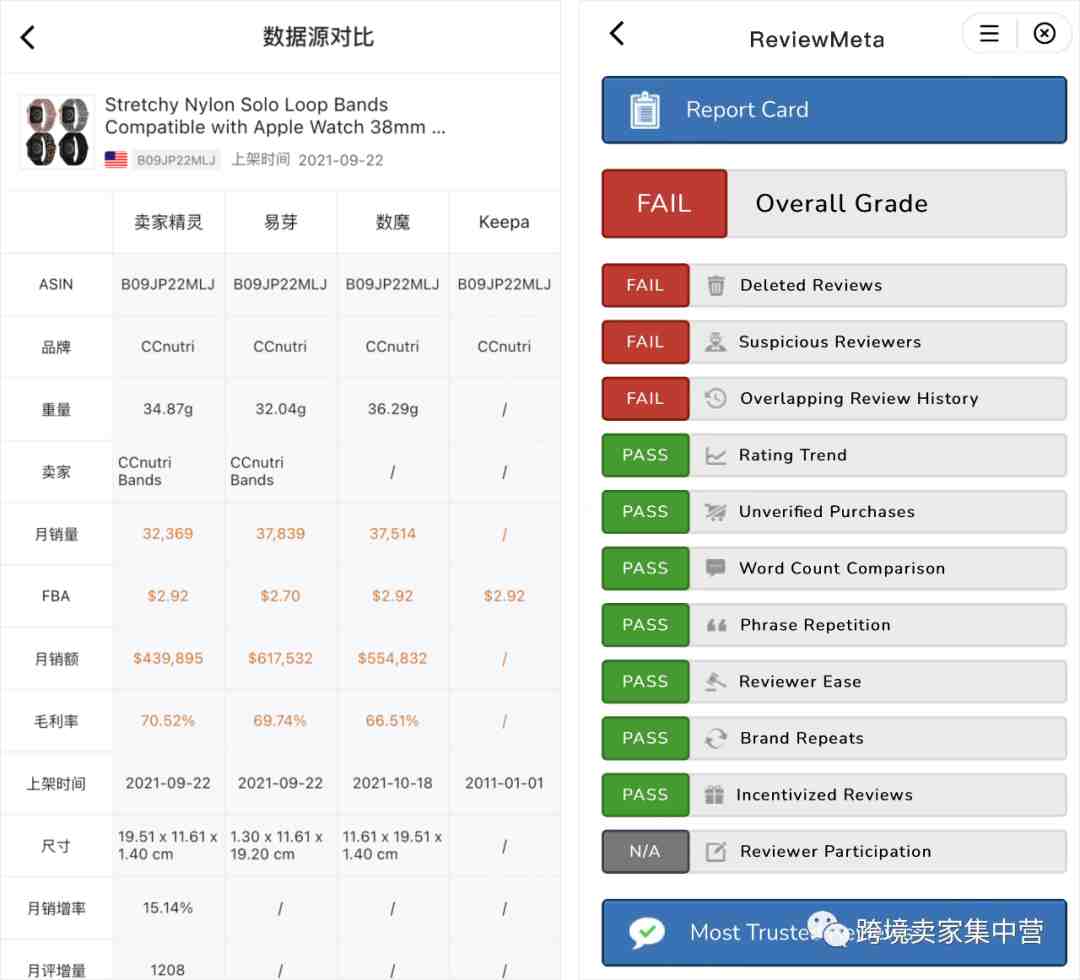
Task: Open Word Count Comparison result
Action: click(834, 568)
